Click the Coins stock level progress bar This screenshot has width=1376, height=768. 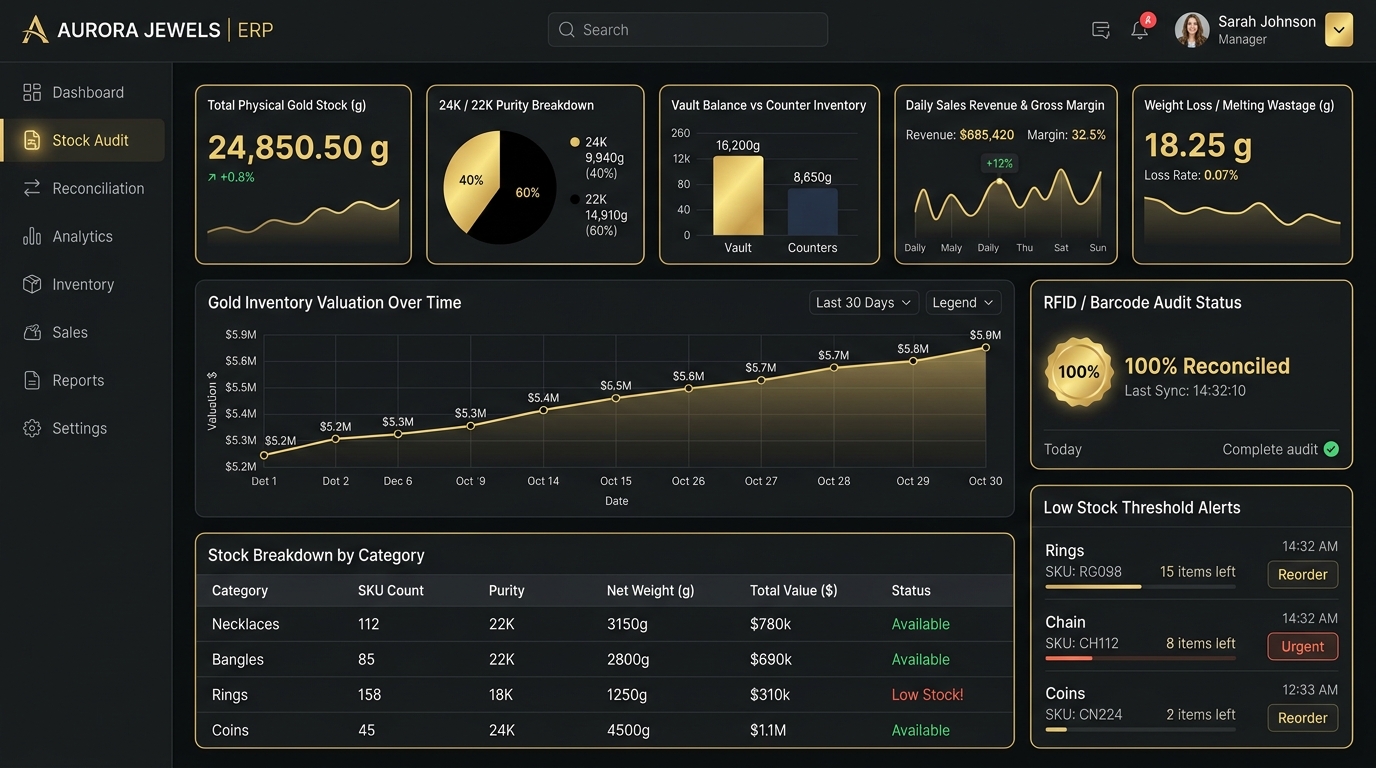pyautogui.click(x=1140, y=729)
